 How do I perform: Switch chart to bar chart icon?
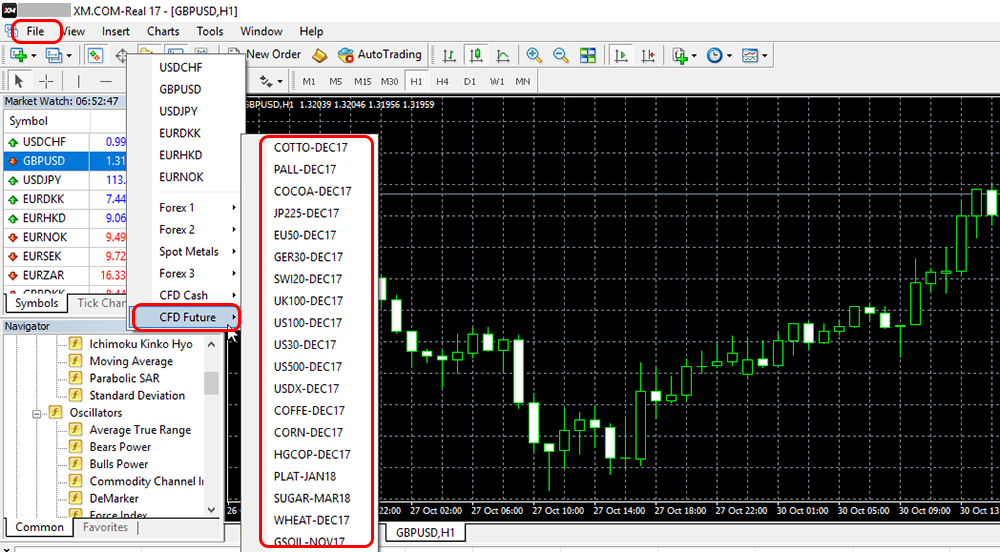click(449, 55)
